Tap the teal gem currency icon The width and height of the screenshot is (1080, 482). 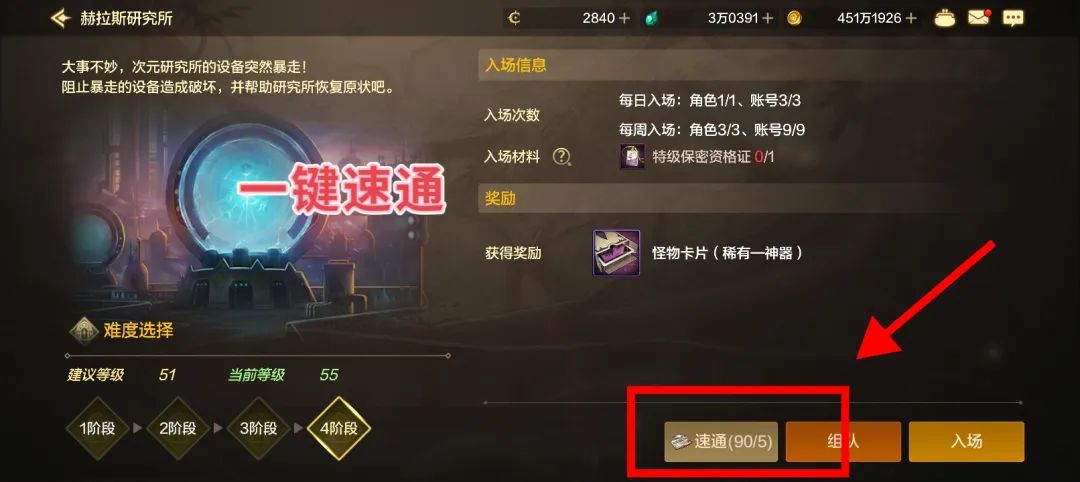(x=651, y=19)
